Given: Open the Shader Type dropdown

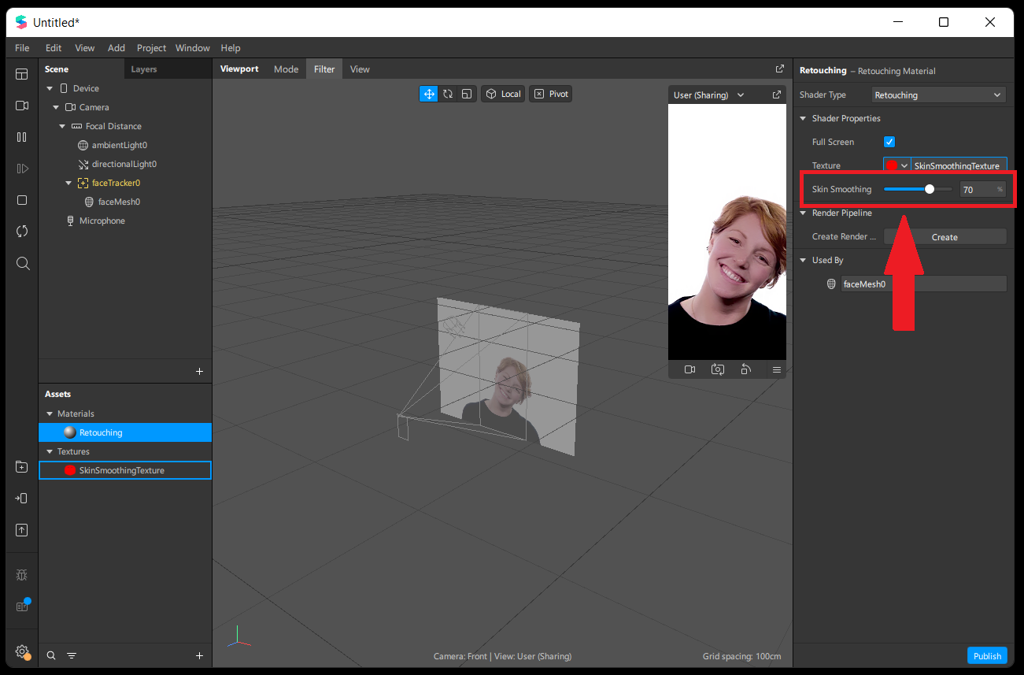Looking at the screenshot, I should tap(938, 95).
